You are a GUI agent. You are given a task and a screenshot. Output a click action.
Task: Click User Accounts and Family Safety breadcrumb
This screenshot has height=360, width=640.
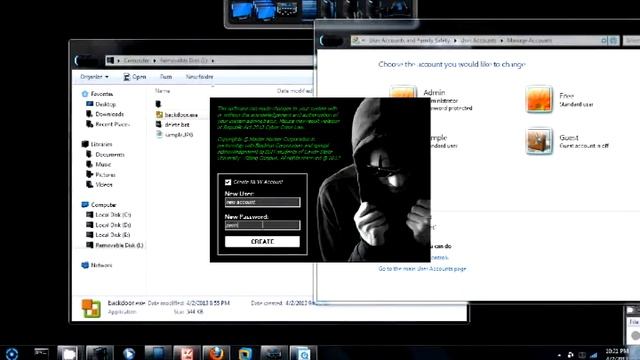click(x=409, y=40)
